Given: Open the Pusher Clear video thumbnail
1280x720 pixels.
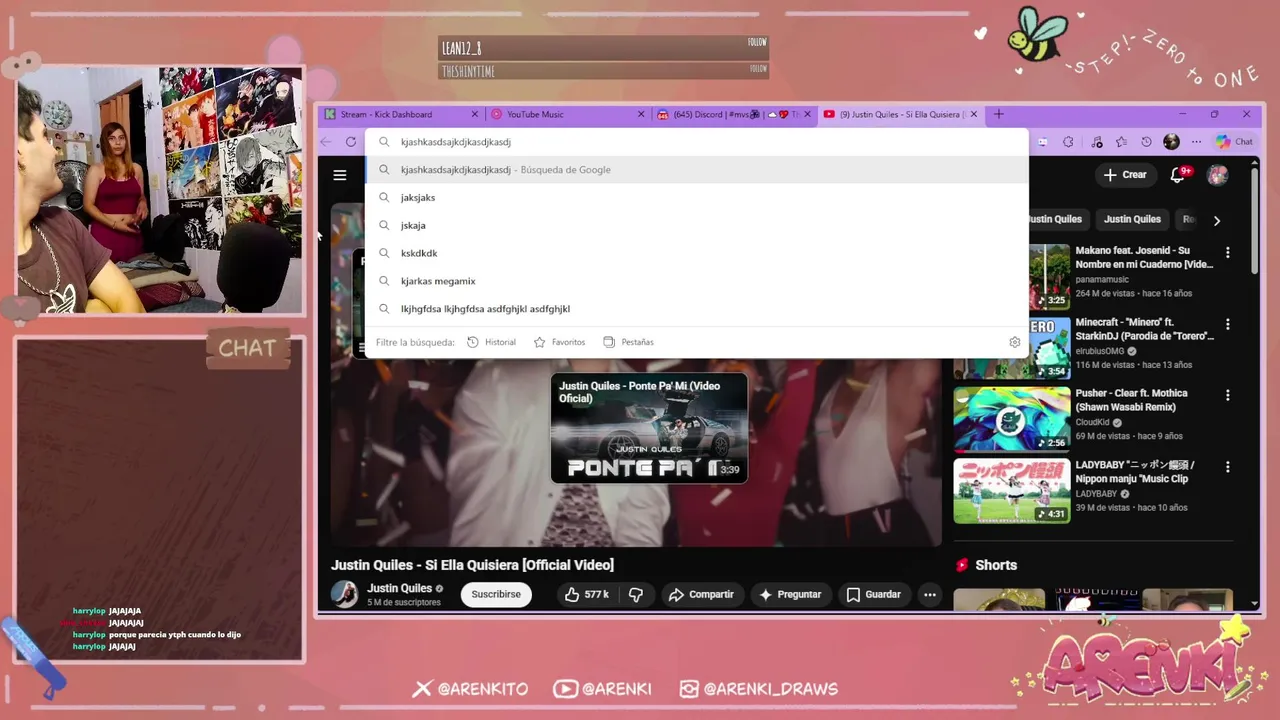Looking at the screenshot, I should [1011, 420].
